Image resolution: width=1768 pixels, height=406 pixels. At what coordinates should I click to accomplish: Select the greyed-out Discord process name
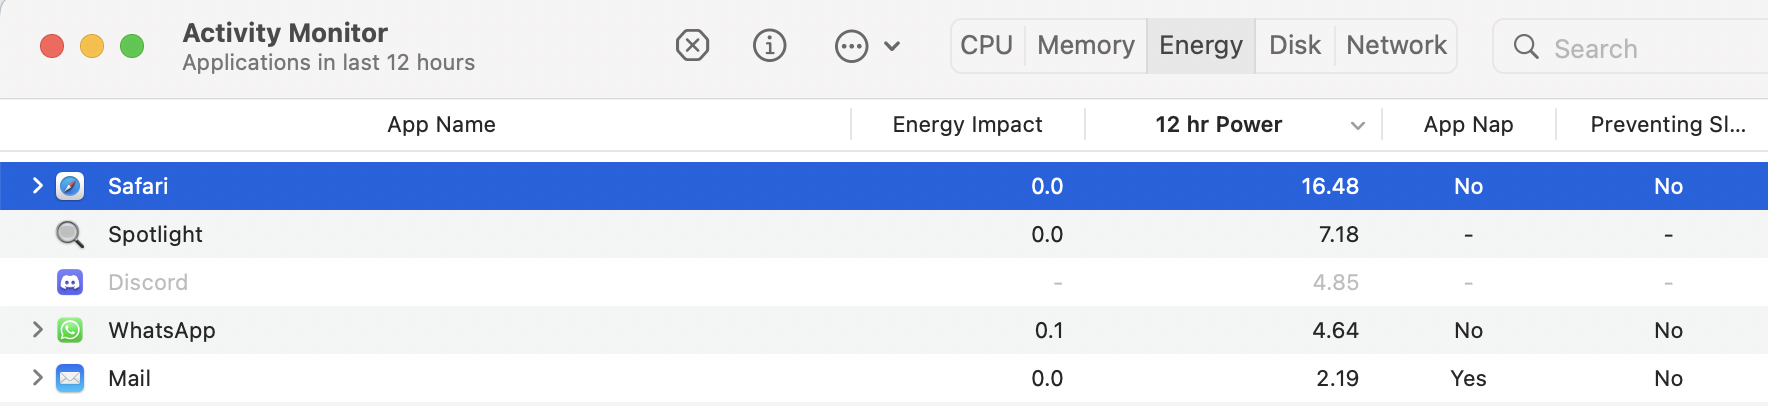tap(148, 282)
